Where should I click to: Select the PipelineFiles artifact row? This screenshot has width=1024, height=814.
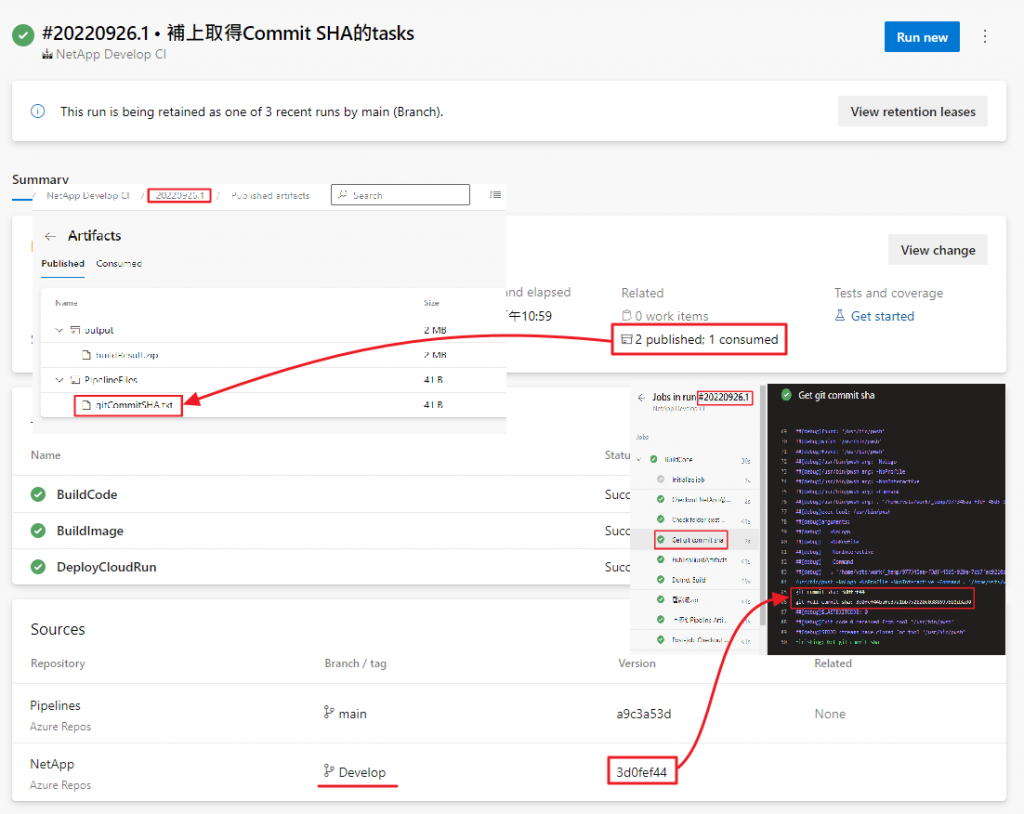point(273,380)
